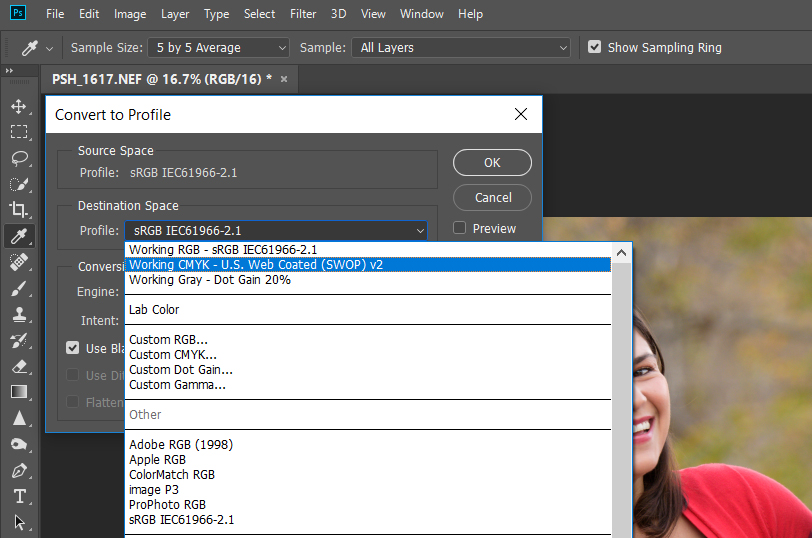
Task: Click OK in Convert to Profile
Action: [492, 163]
